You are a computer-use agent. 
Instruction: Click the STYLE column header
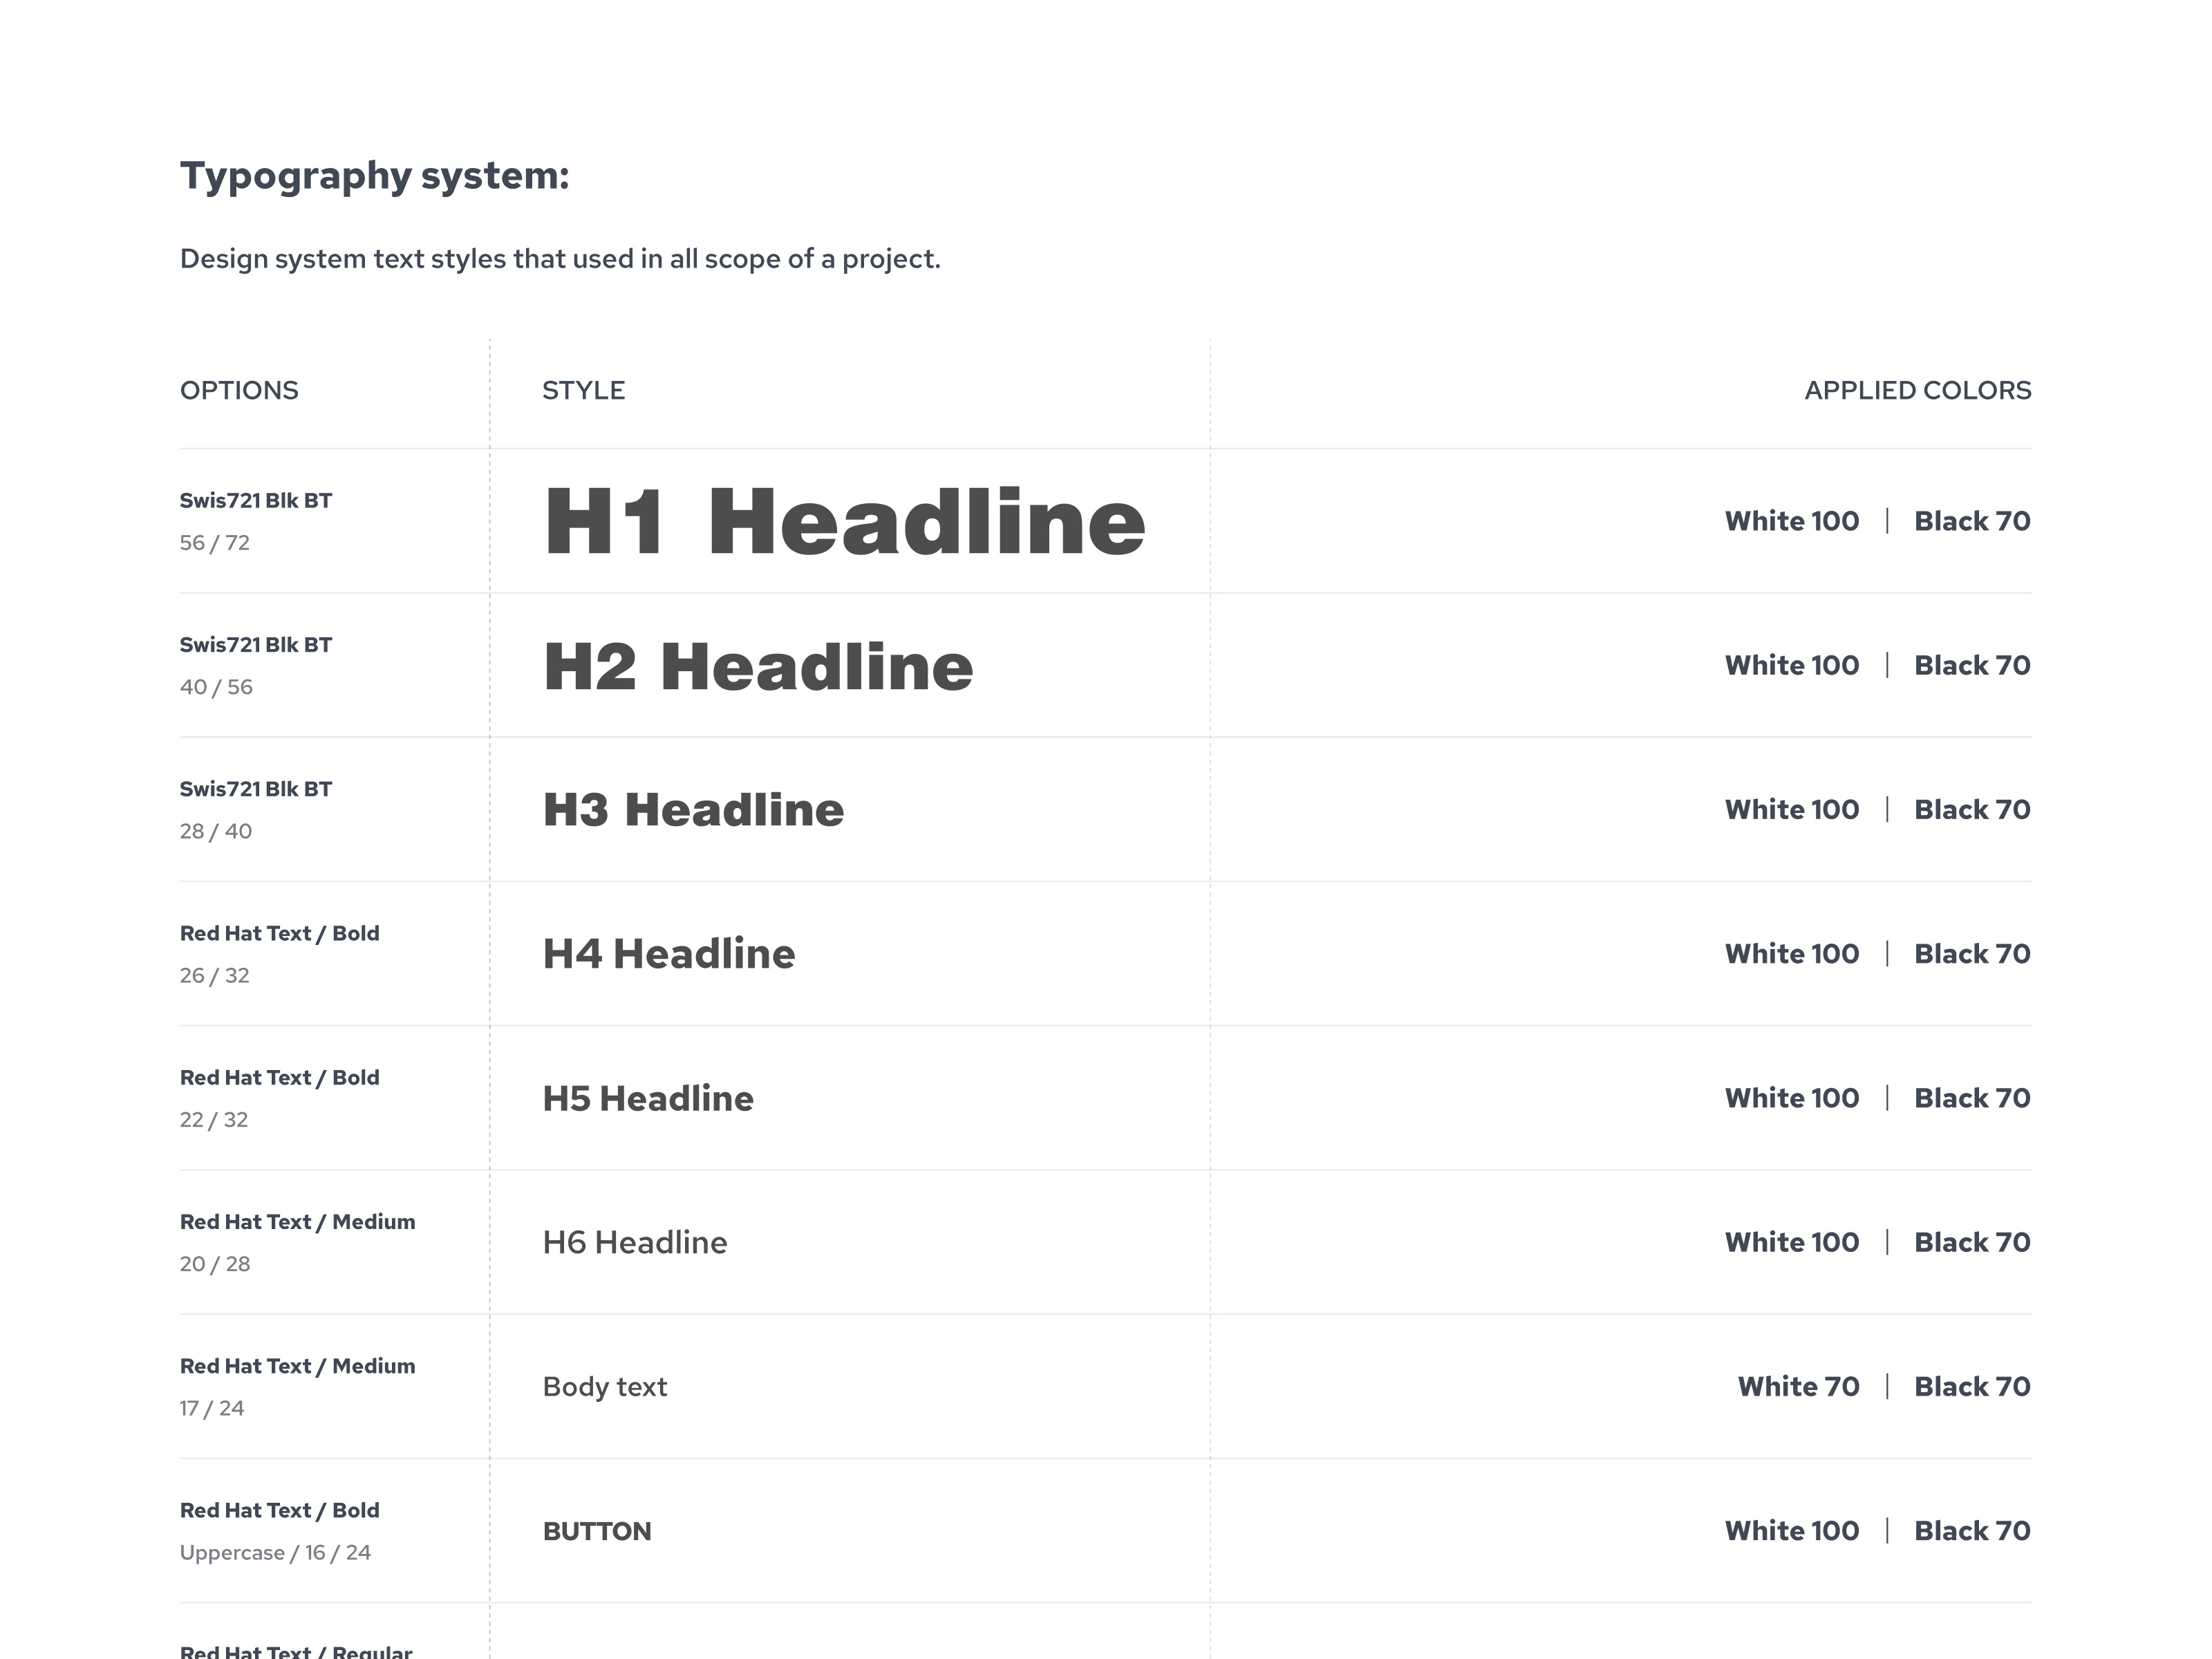coord(583,390)
